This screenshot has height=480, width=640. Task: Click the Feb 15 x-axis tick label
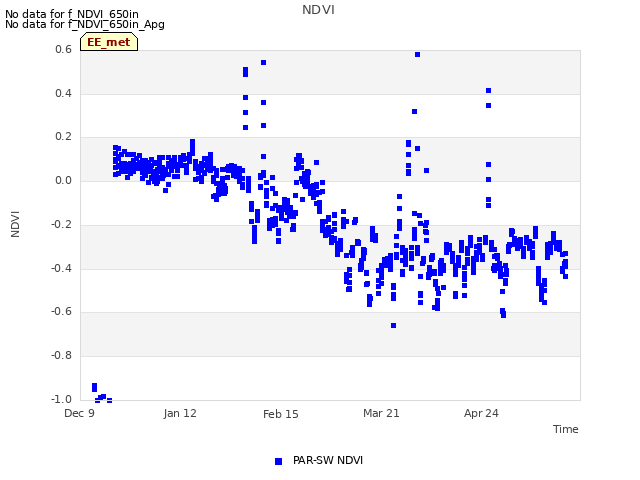coord(281,414)
